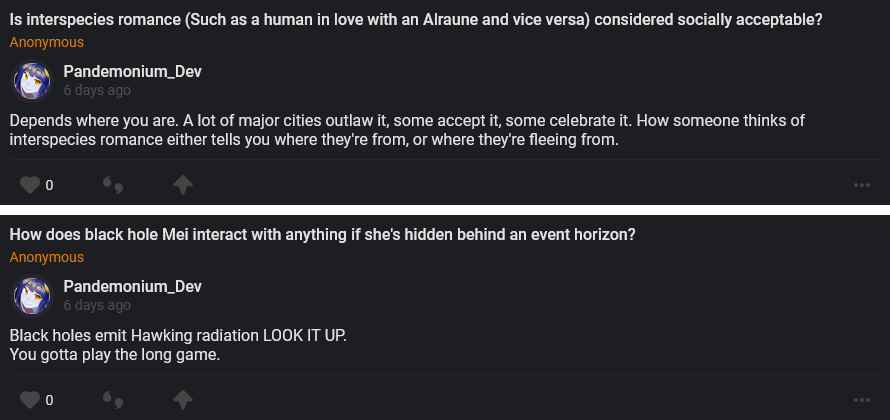Share the interspecies romance answer using the arrow icon
Image resolution: width=890 pixels, height=420 pixels.
182,185
